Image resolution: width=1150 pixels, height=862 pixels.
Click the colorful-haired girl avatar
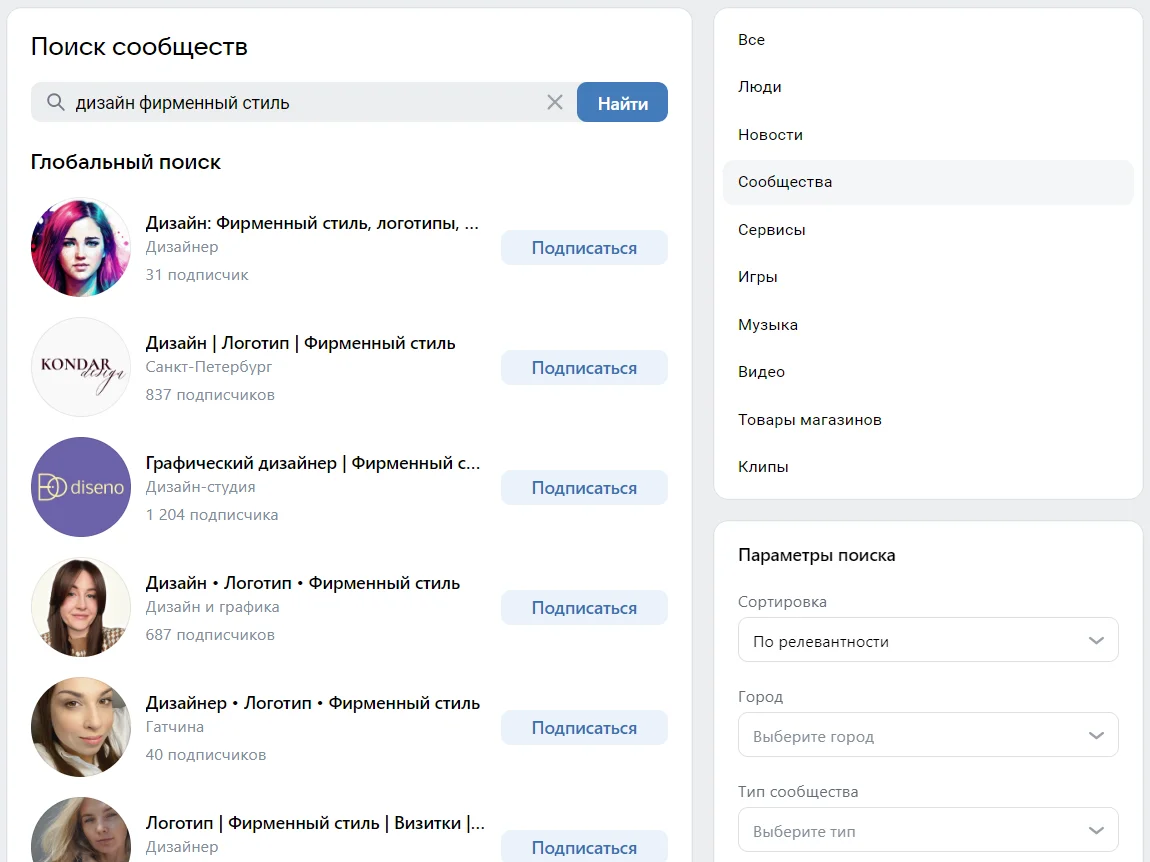coord(81,247)
